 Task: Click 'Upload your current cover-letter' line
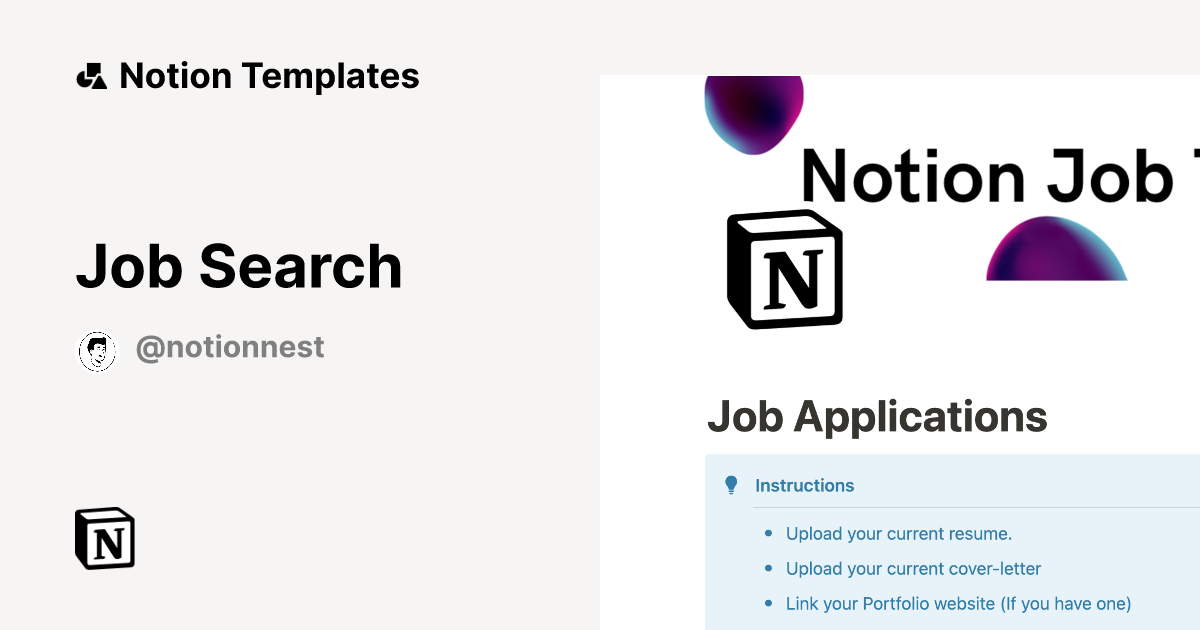[913, 569]
